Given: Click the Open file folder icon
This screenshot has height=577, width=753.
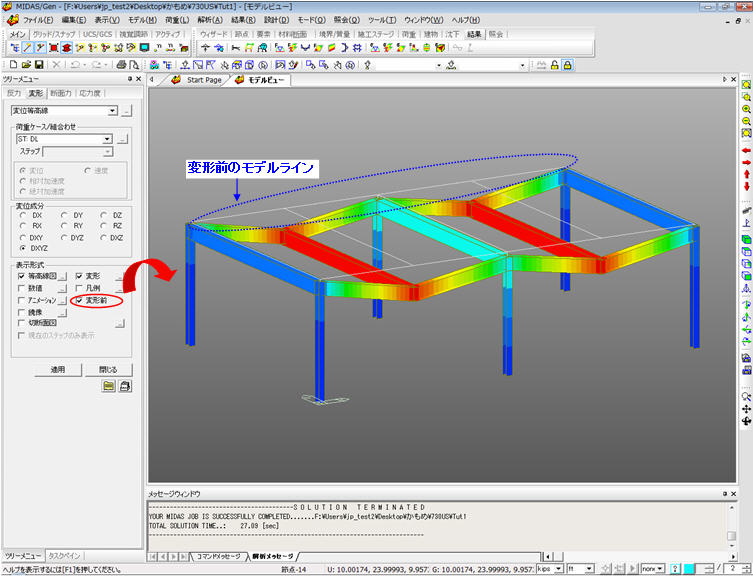Looking at the screenshot, I should coord(26,65).
